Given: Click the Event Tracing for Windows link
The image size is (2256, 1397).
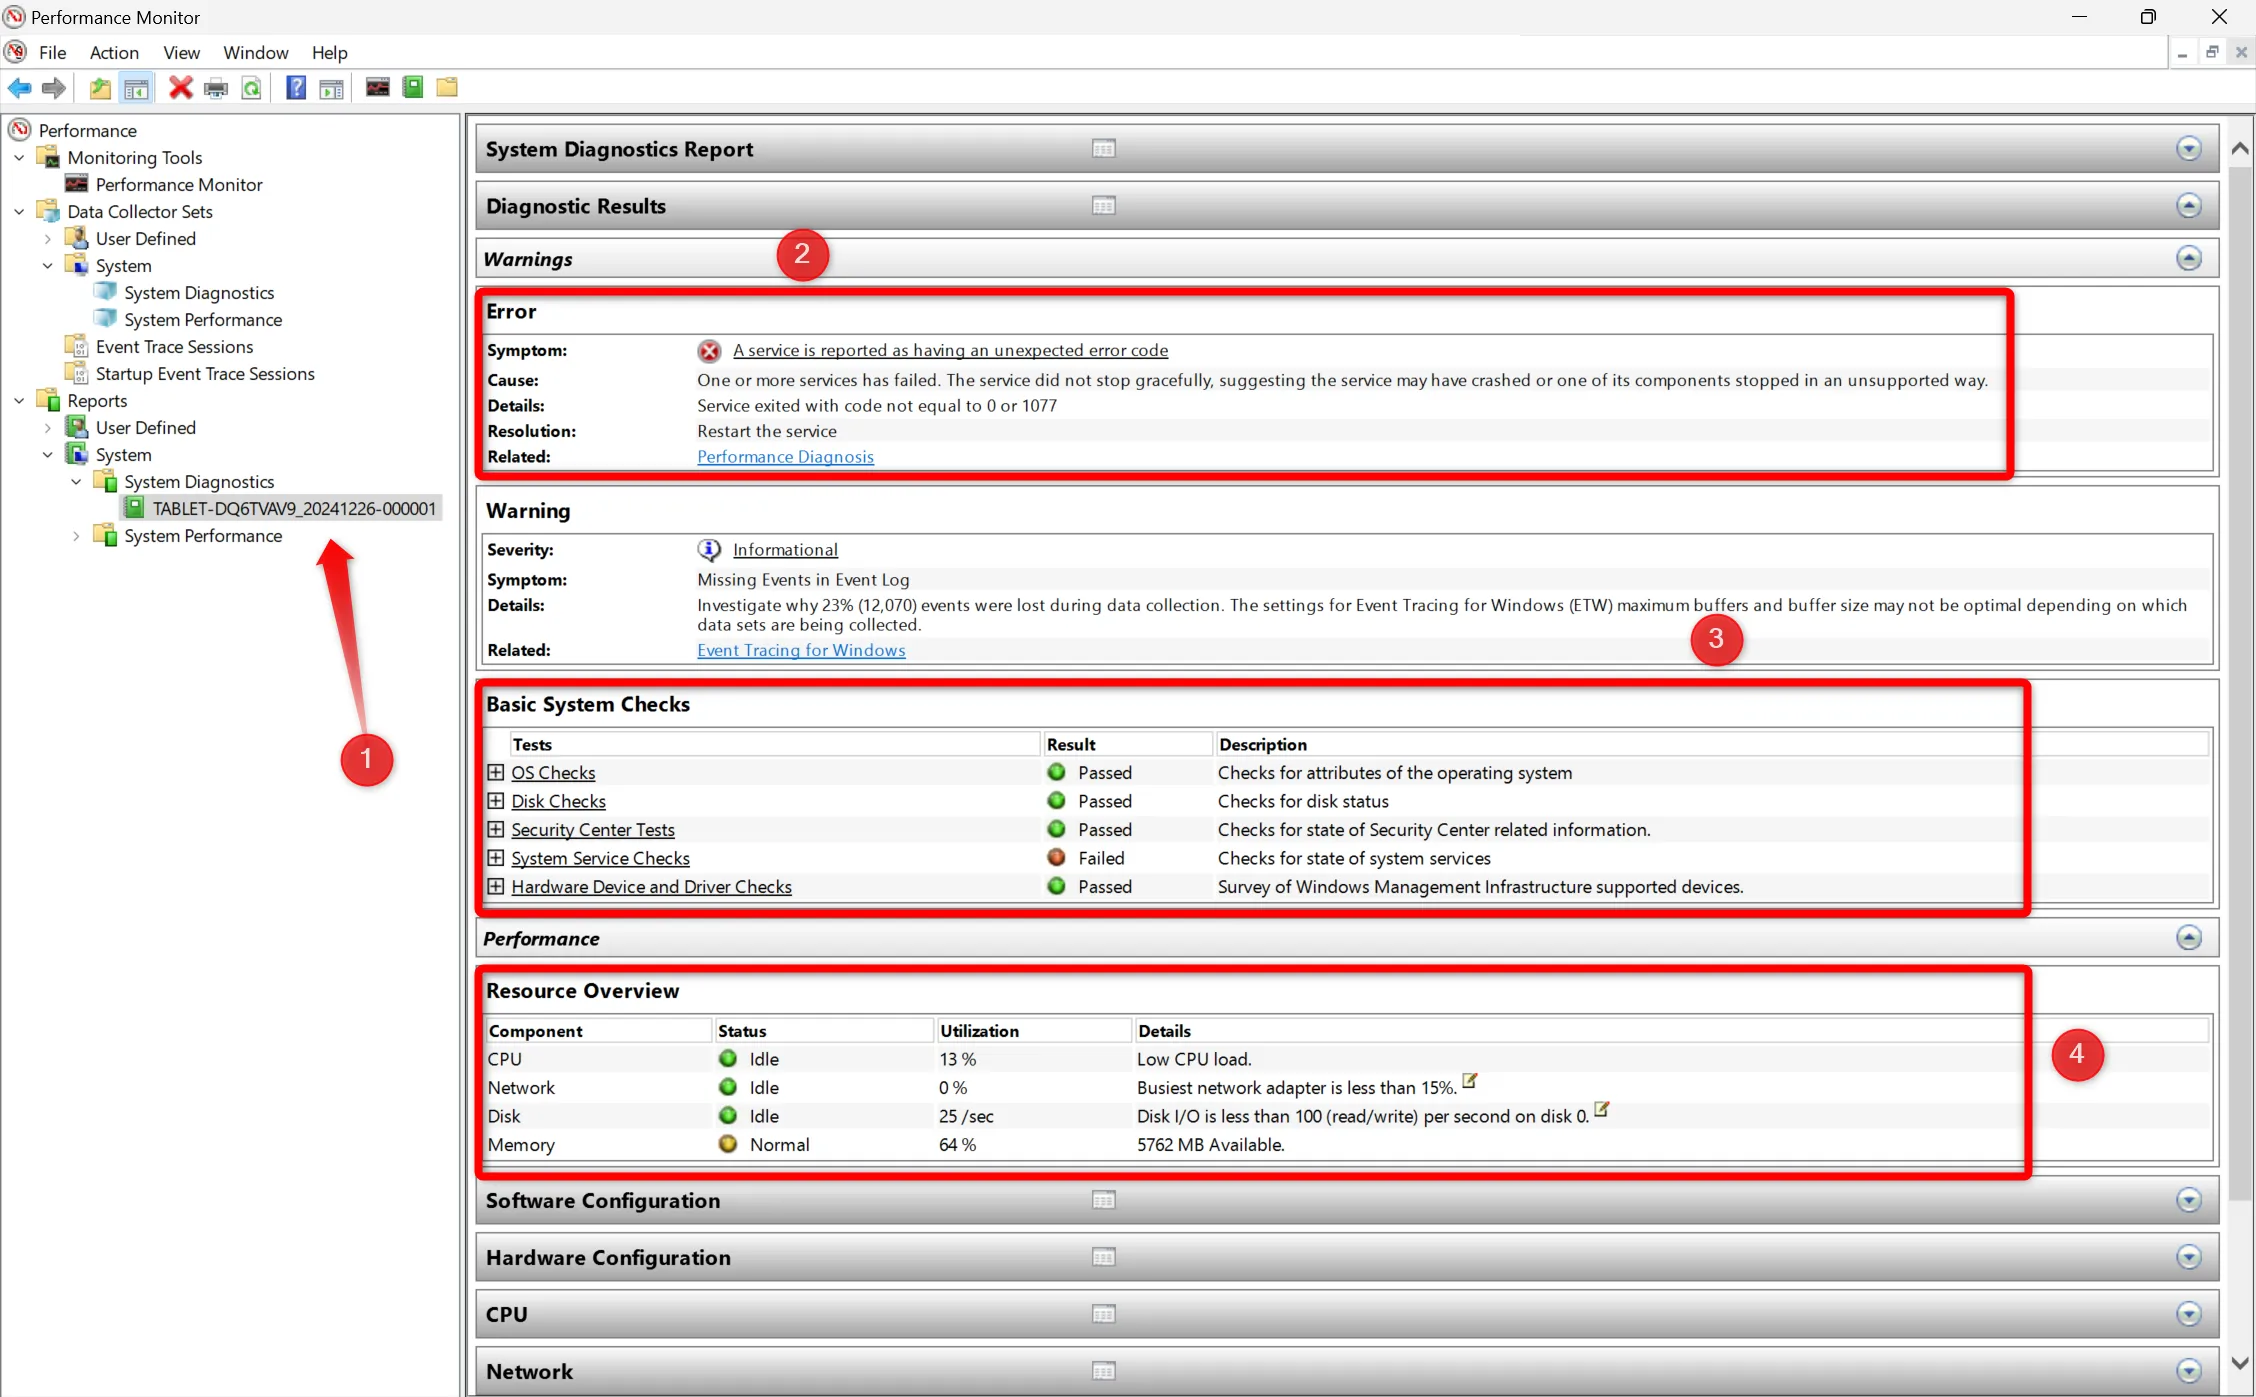Looking at the screenshot, I should point(799,649).
